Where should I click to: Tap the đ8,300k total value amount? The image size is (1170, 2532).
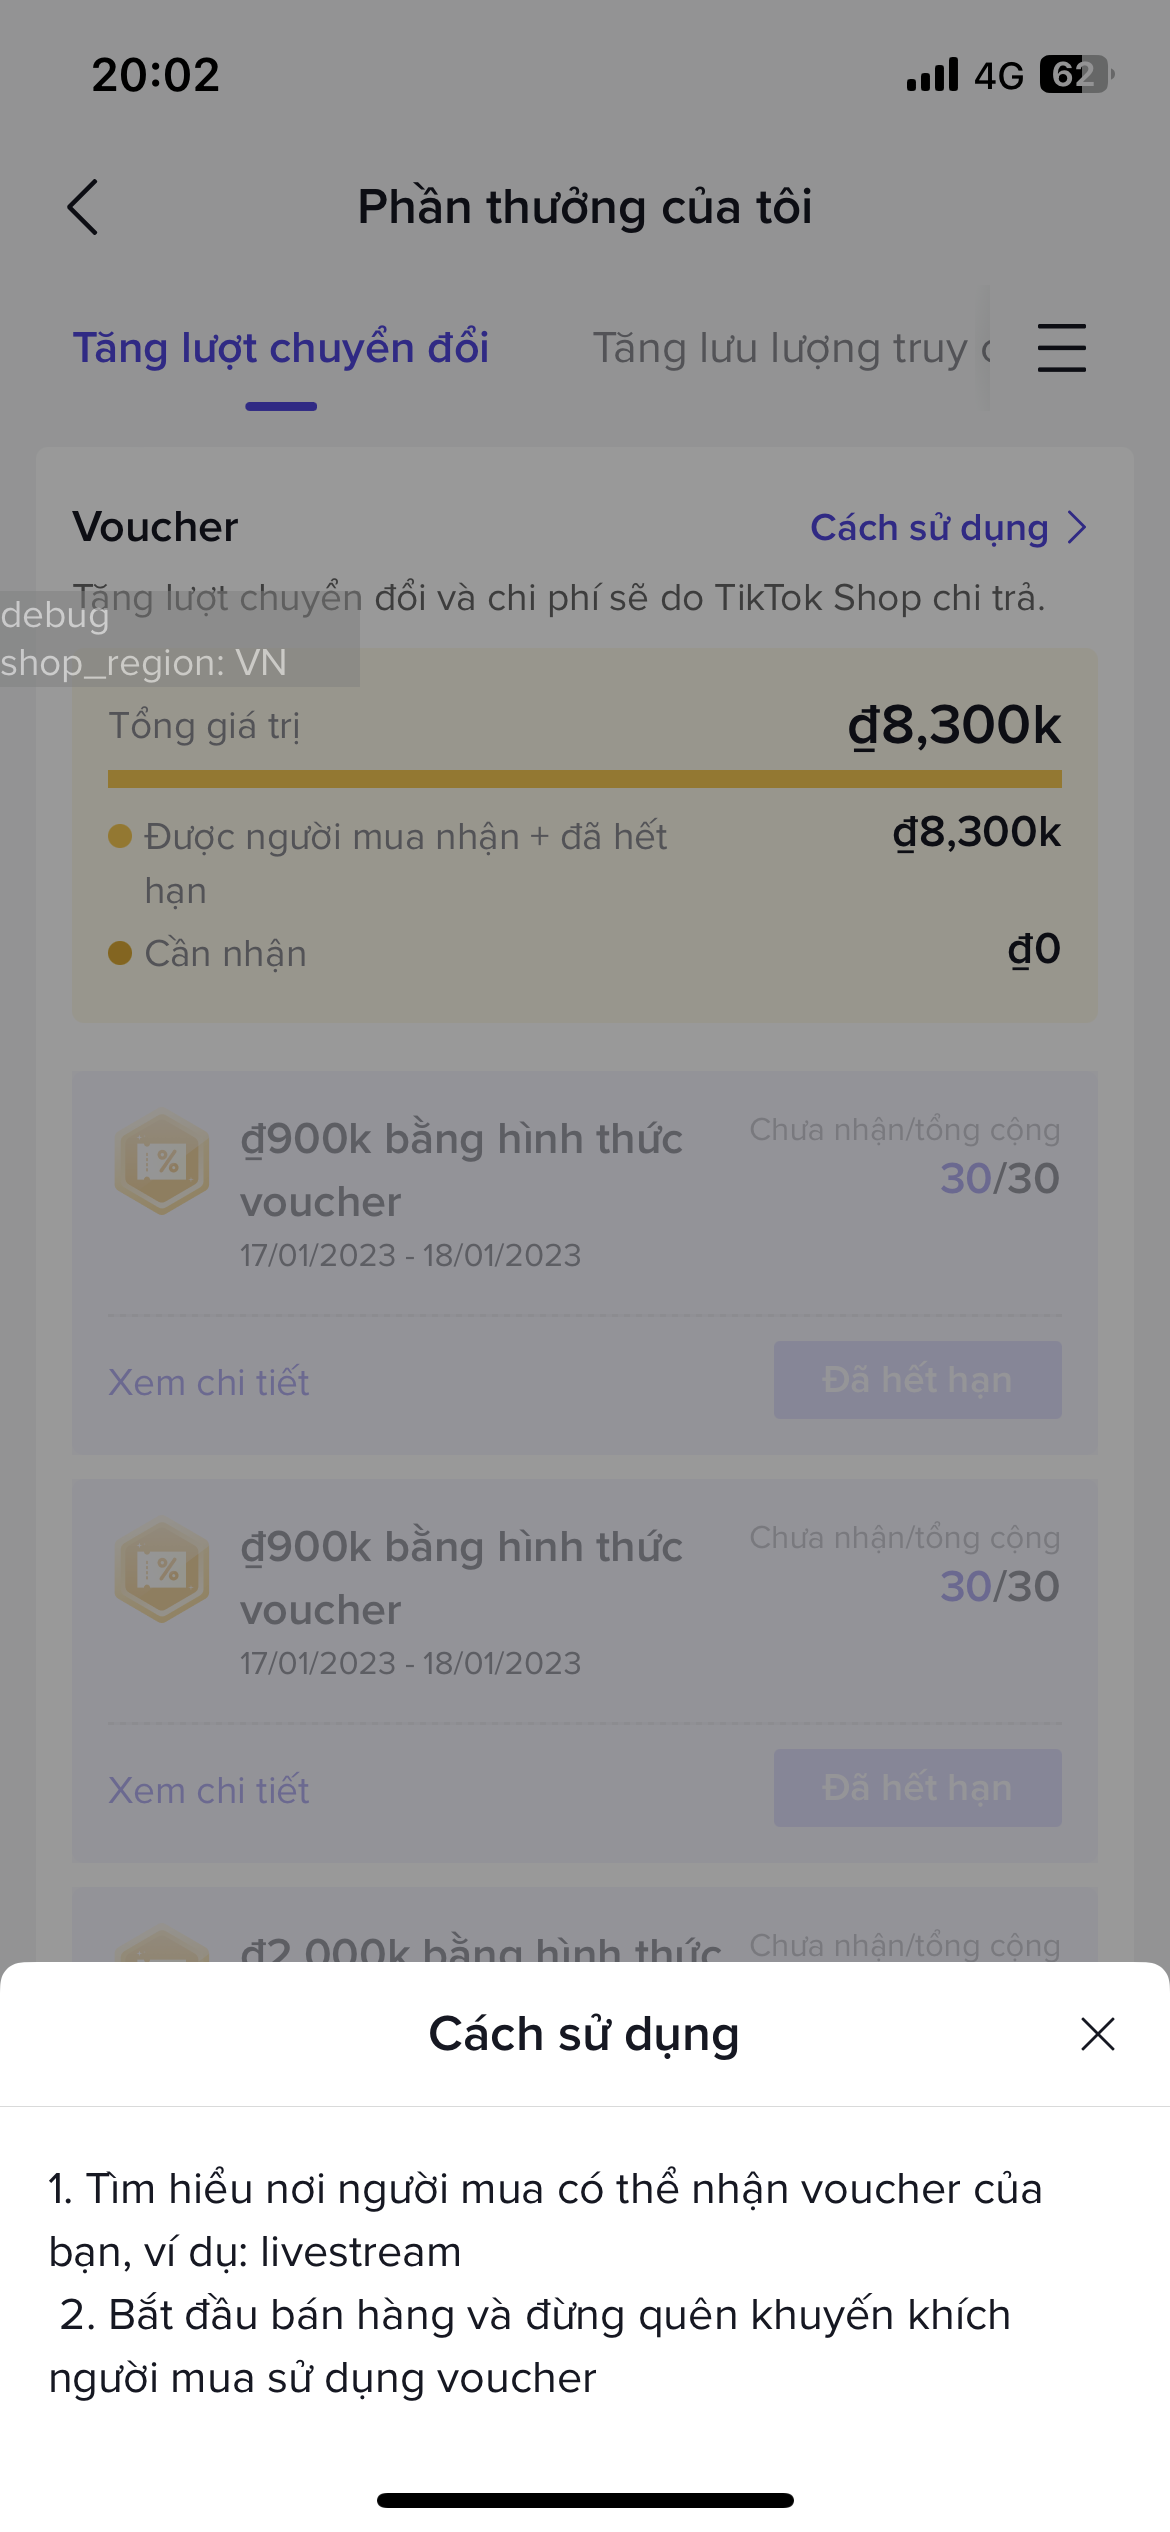(954, 725)
